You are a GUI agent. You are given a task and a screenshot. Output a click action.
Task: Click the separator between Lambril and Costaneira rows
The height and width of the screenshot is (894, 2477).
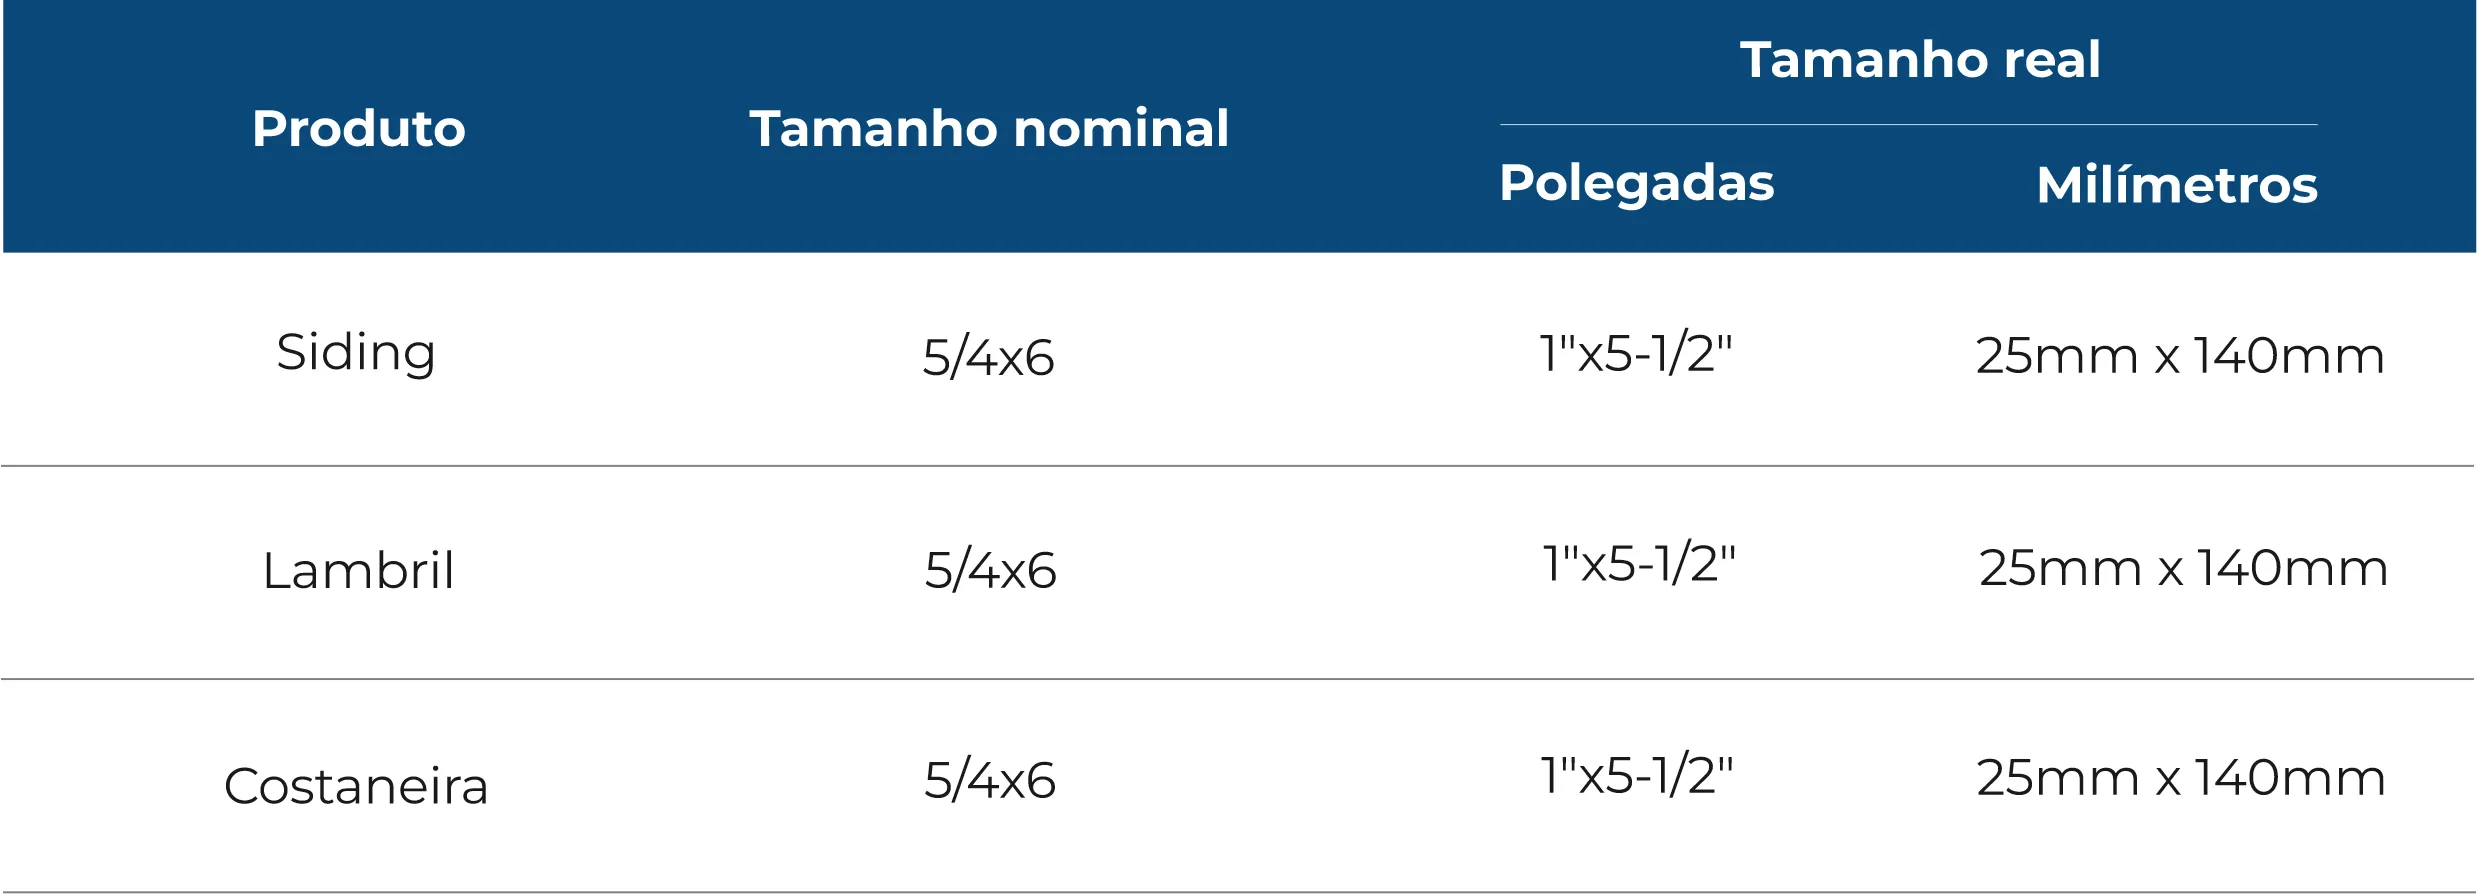pos(1238,679)
